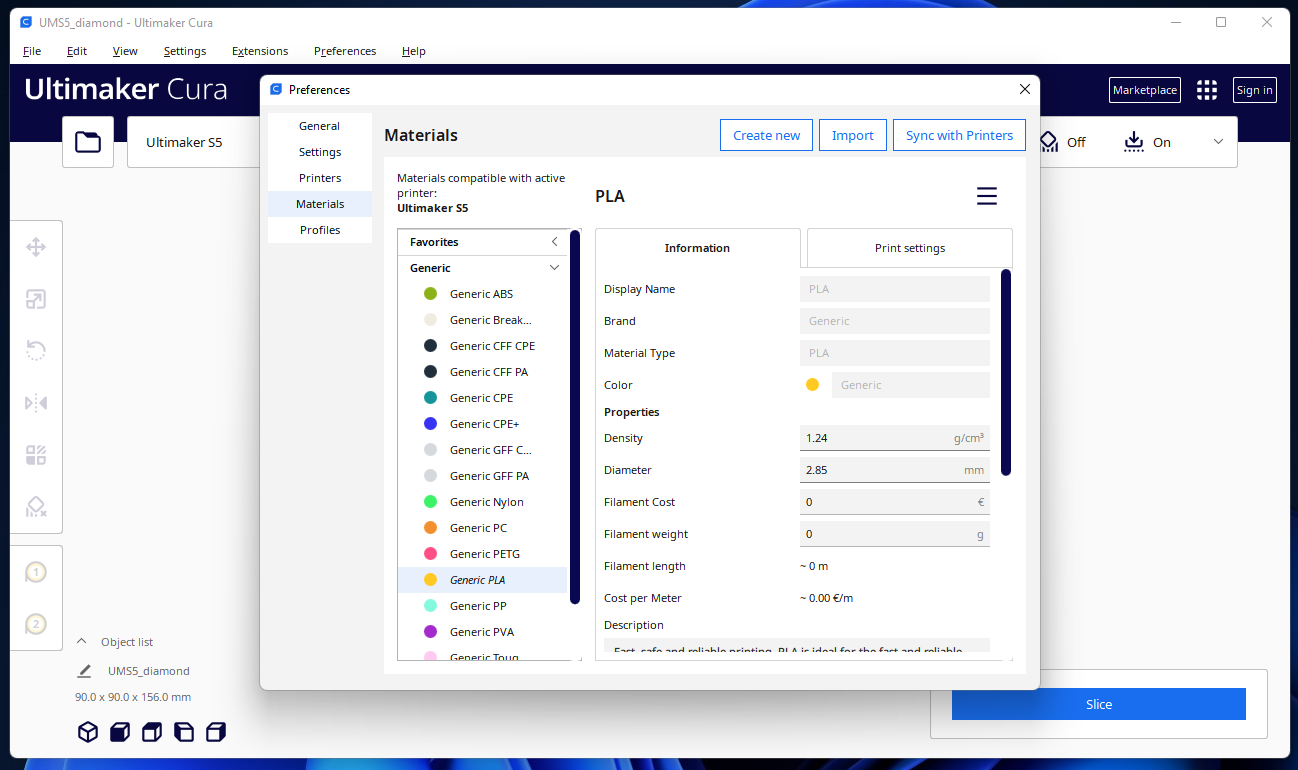The image size is (1298, 770).
Task: Select Generic GFF PA material
Action: coord(482,476)
